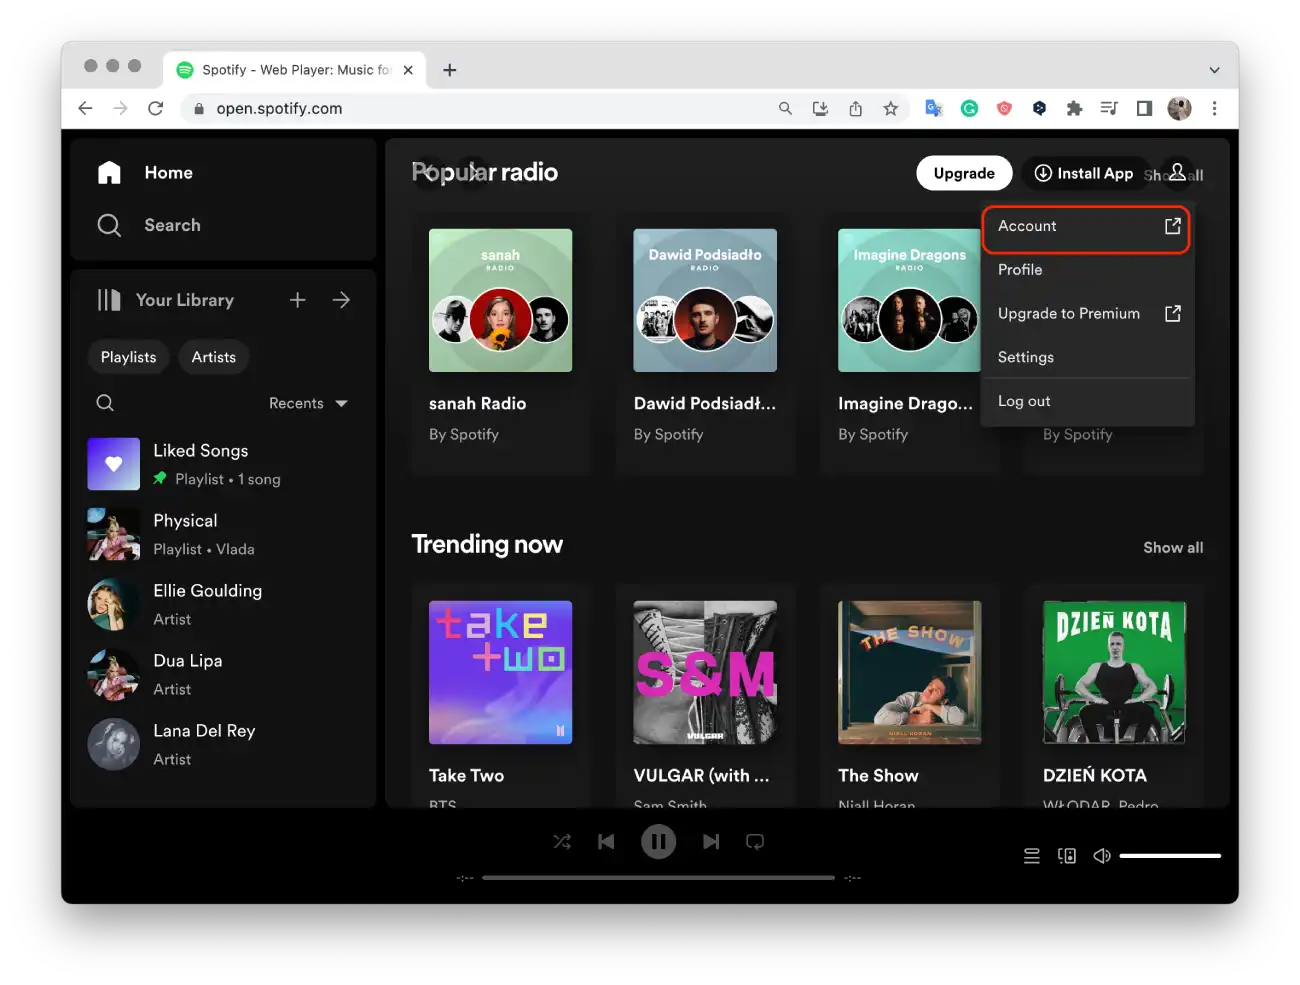
Task: Click the browser back arrow
Action: (85, 108)
